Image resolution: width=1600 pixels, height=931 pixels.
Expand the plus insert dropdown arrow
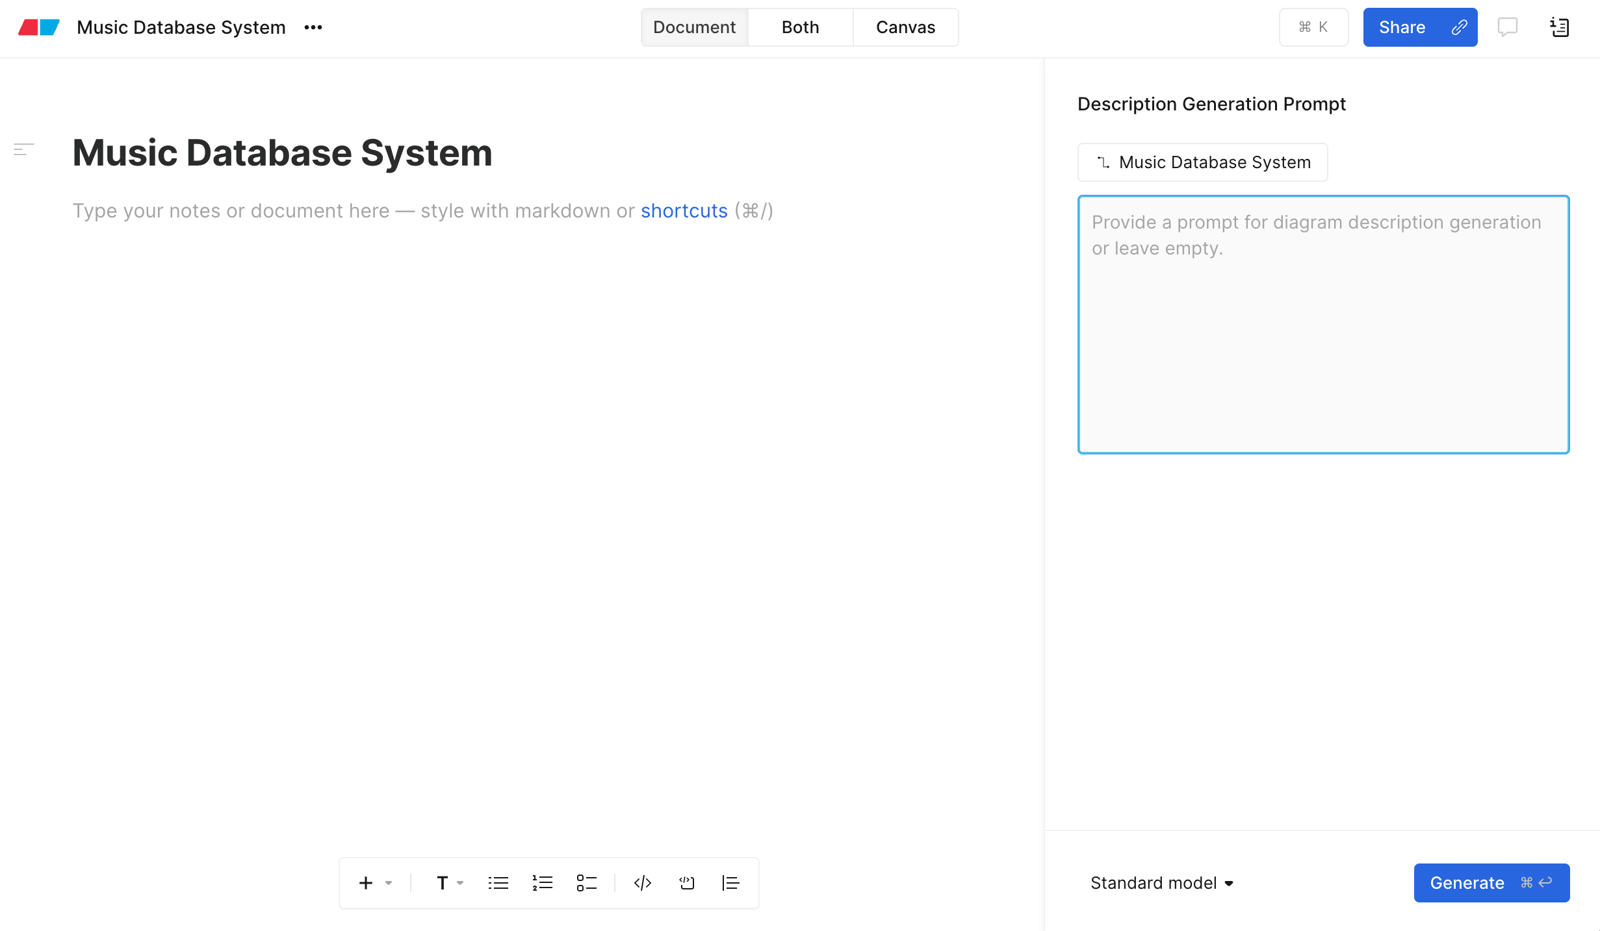pos(389,883)
